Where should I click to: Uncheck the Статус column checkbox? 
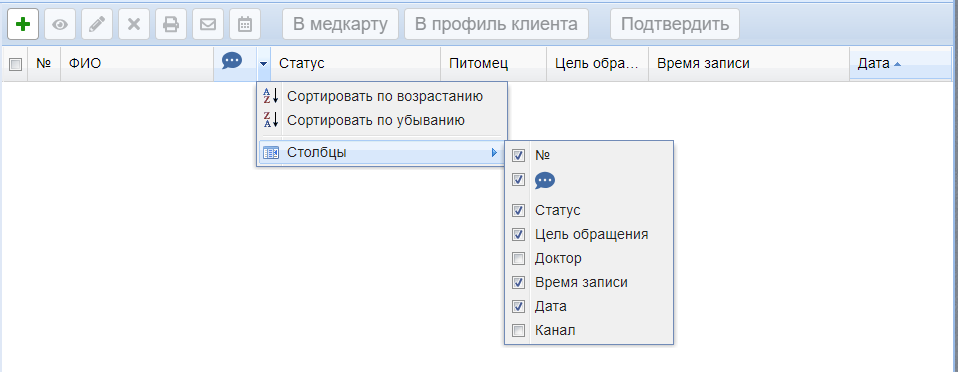(518, 211)
